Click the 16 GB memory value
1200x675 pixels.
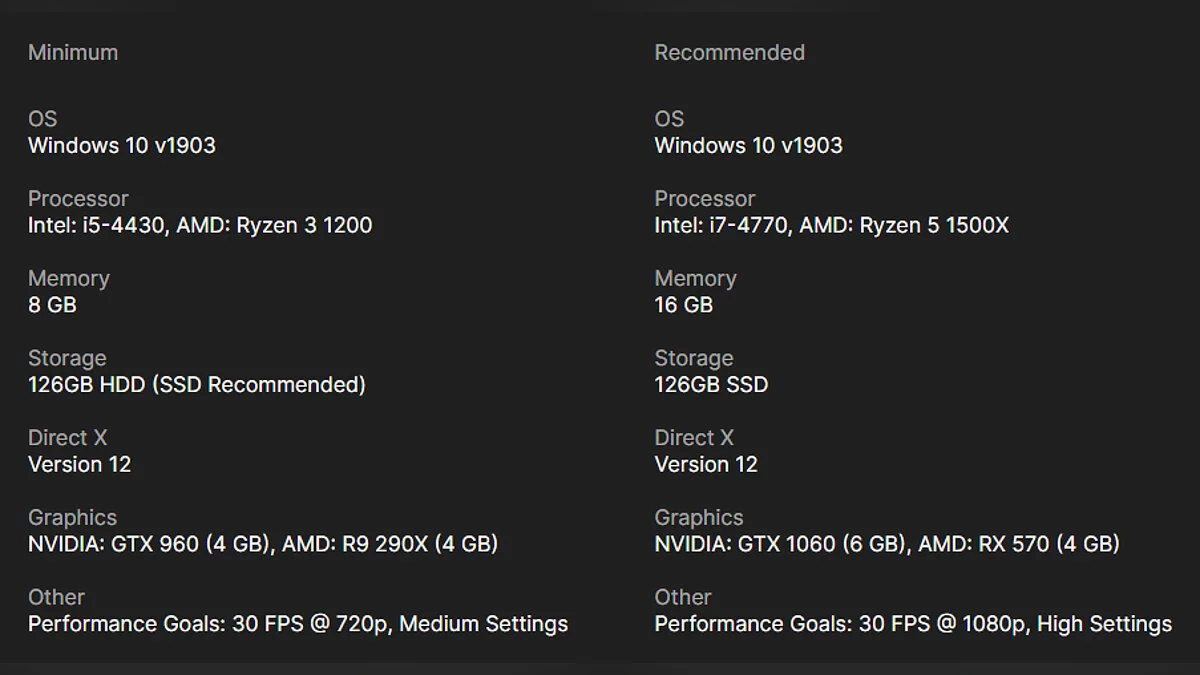pyautogui.click(x=683, y=305)
